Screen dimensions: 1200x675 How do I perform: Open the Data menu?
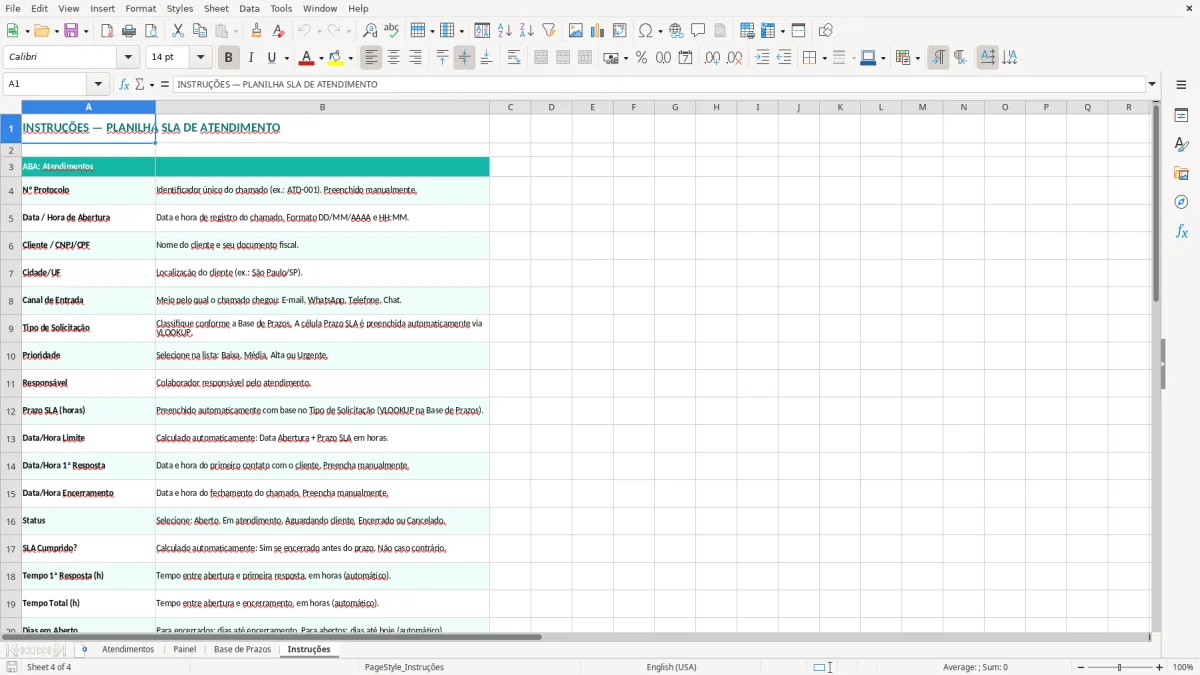(x=249, y=8)
